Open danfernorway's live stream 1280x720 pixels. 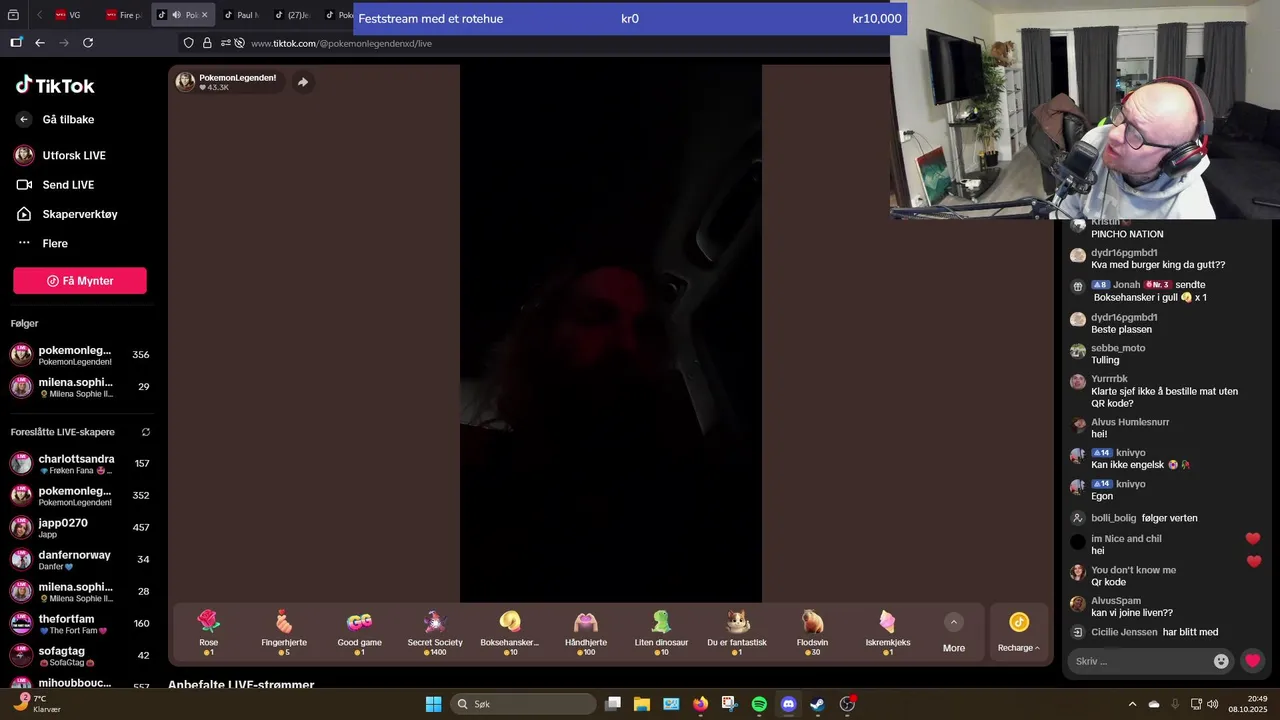coord(80,559)
